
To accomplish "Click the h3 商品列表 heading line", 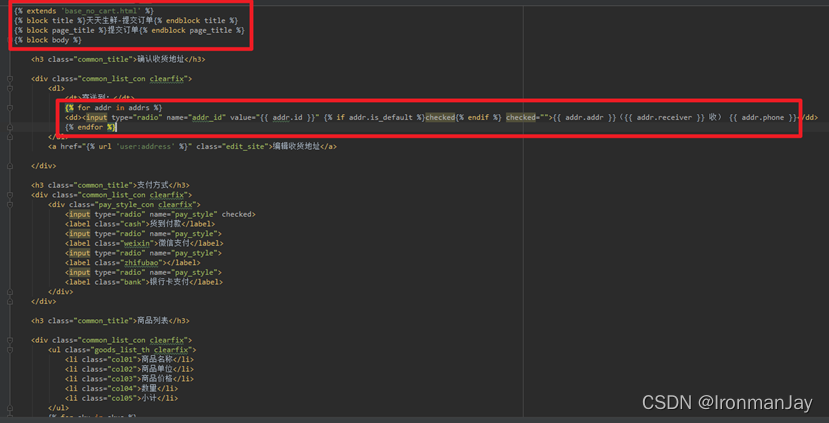I will tap(110, 320).
